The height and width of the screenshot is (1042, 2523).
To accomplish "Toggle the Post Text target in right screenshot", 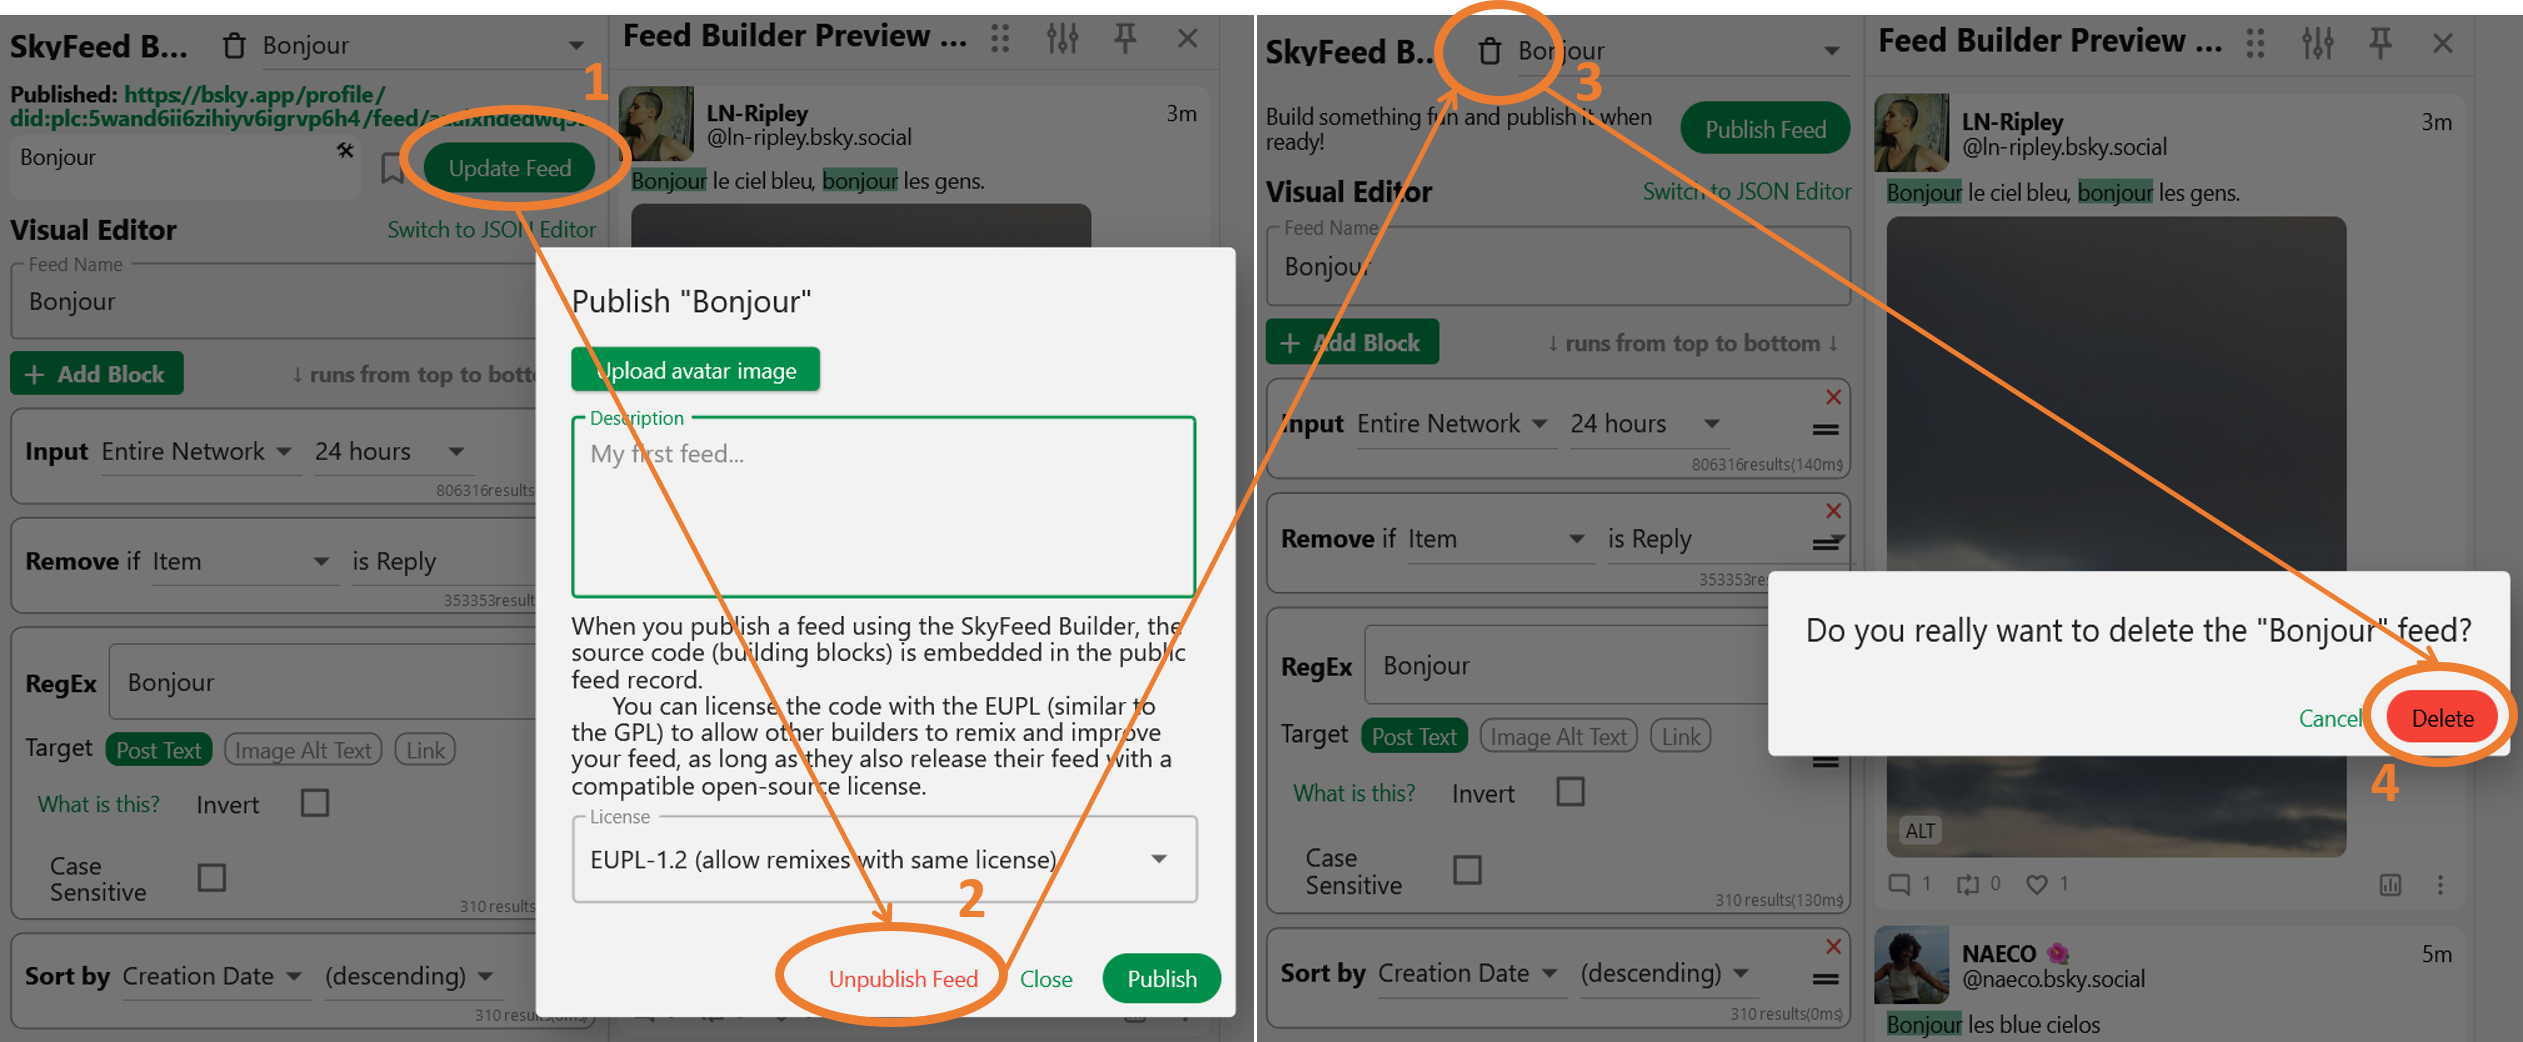I will (x=1414, y=736).
